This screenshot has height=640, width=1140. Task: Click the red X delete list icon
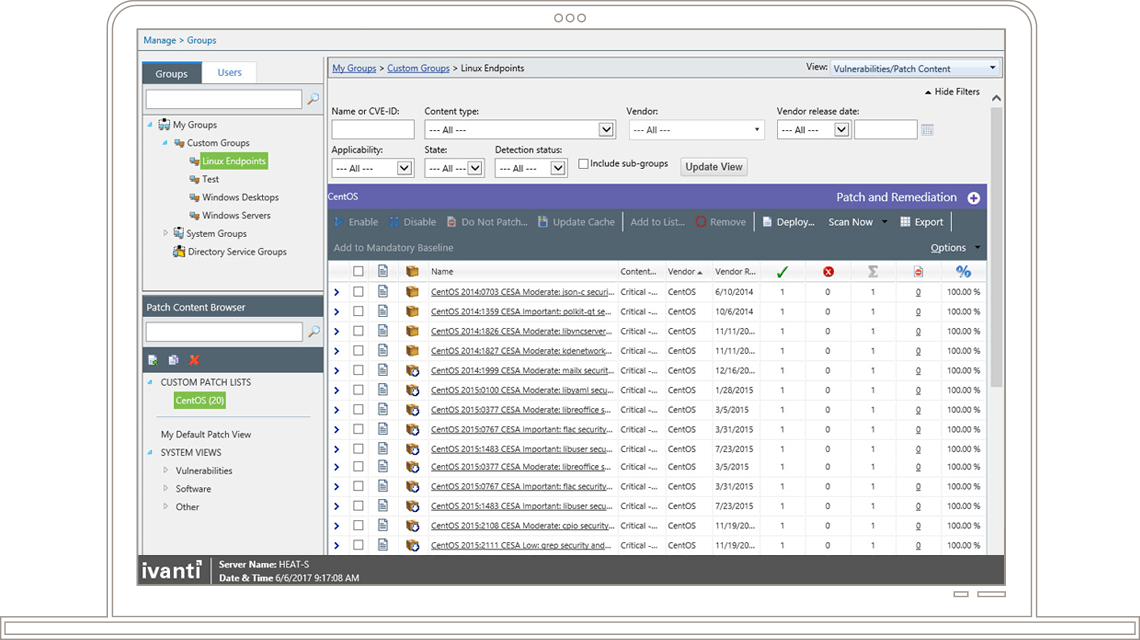click(194, 360)
